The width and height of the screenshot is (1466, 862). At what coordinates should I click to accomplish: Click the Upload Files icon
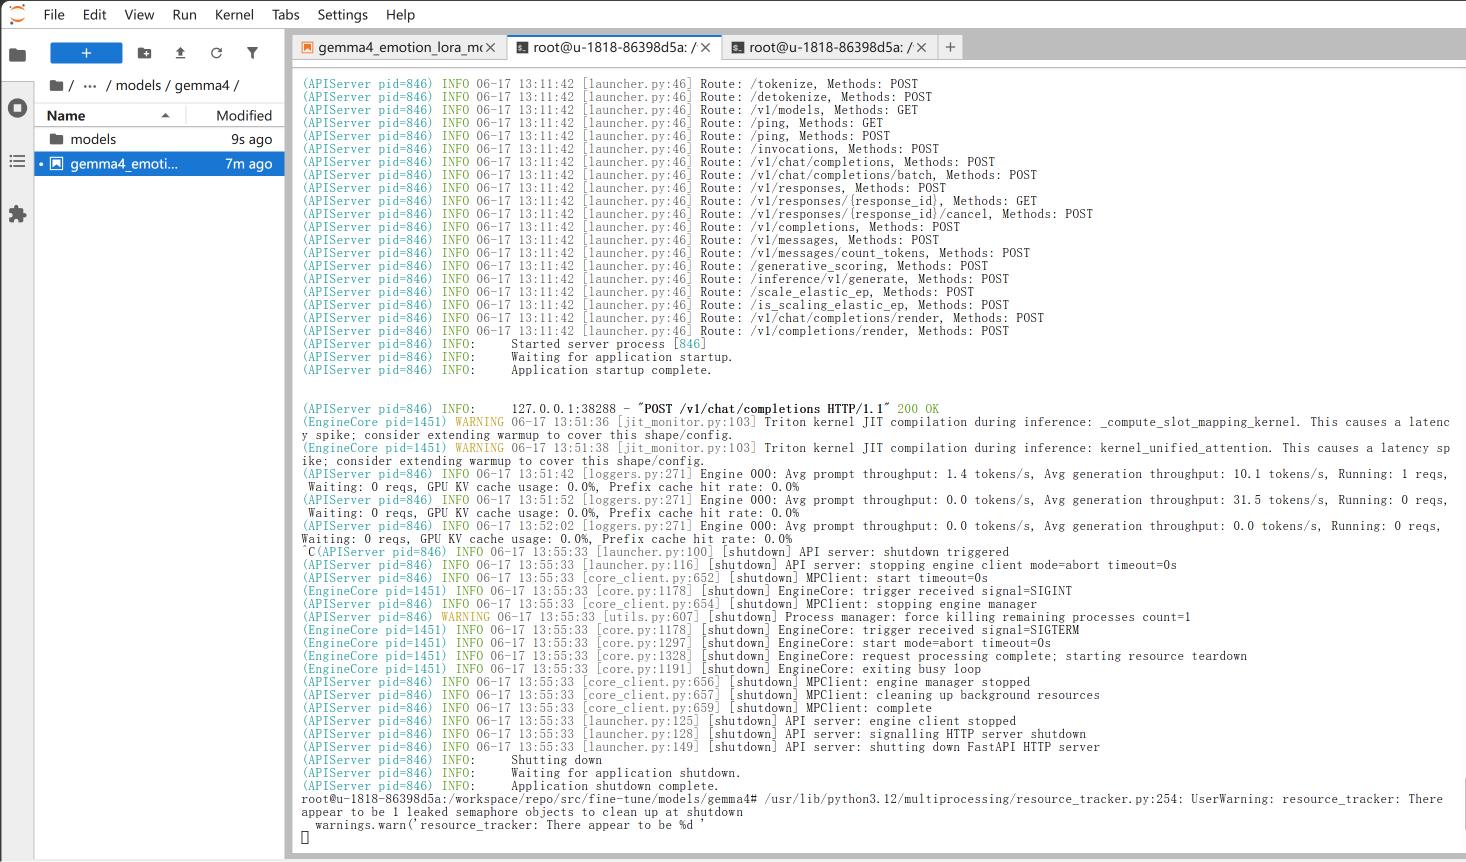pos(180,53)
